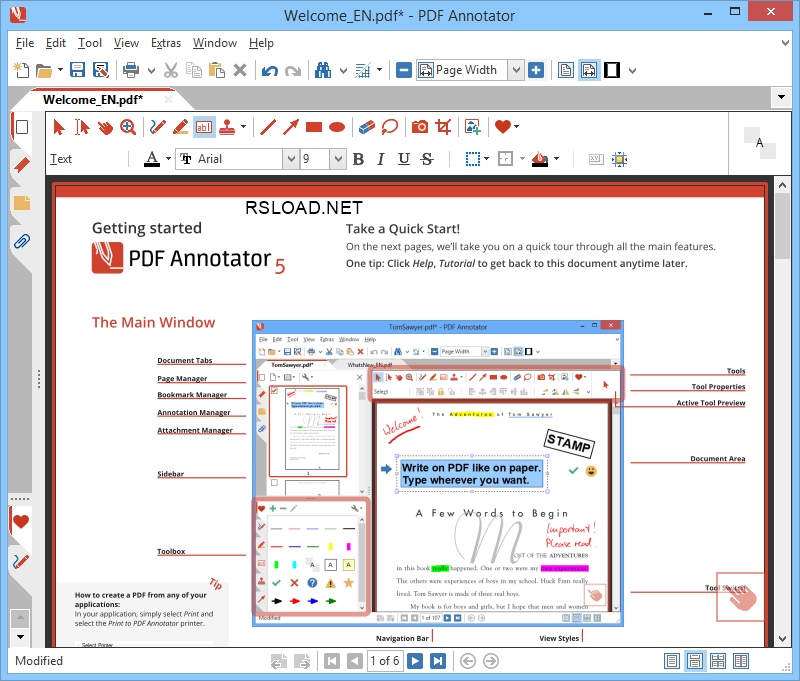Delete using the X toolbar icon
The width and height of the screenshot is (800, 681).
coord(240,70)
